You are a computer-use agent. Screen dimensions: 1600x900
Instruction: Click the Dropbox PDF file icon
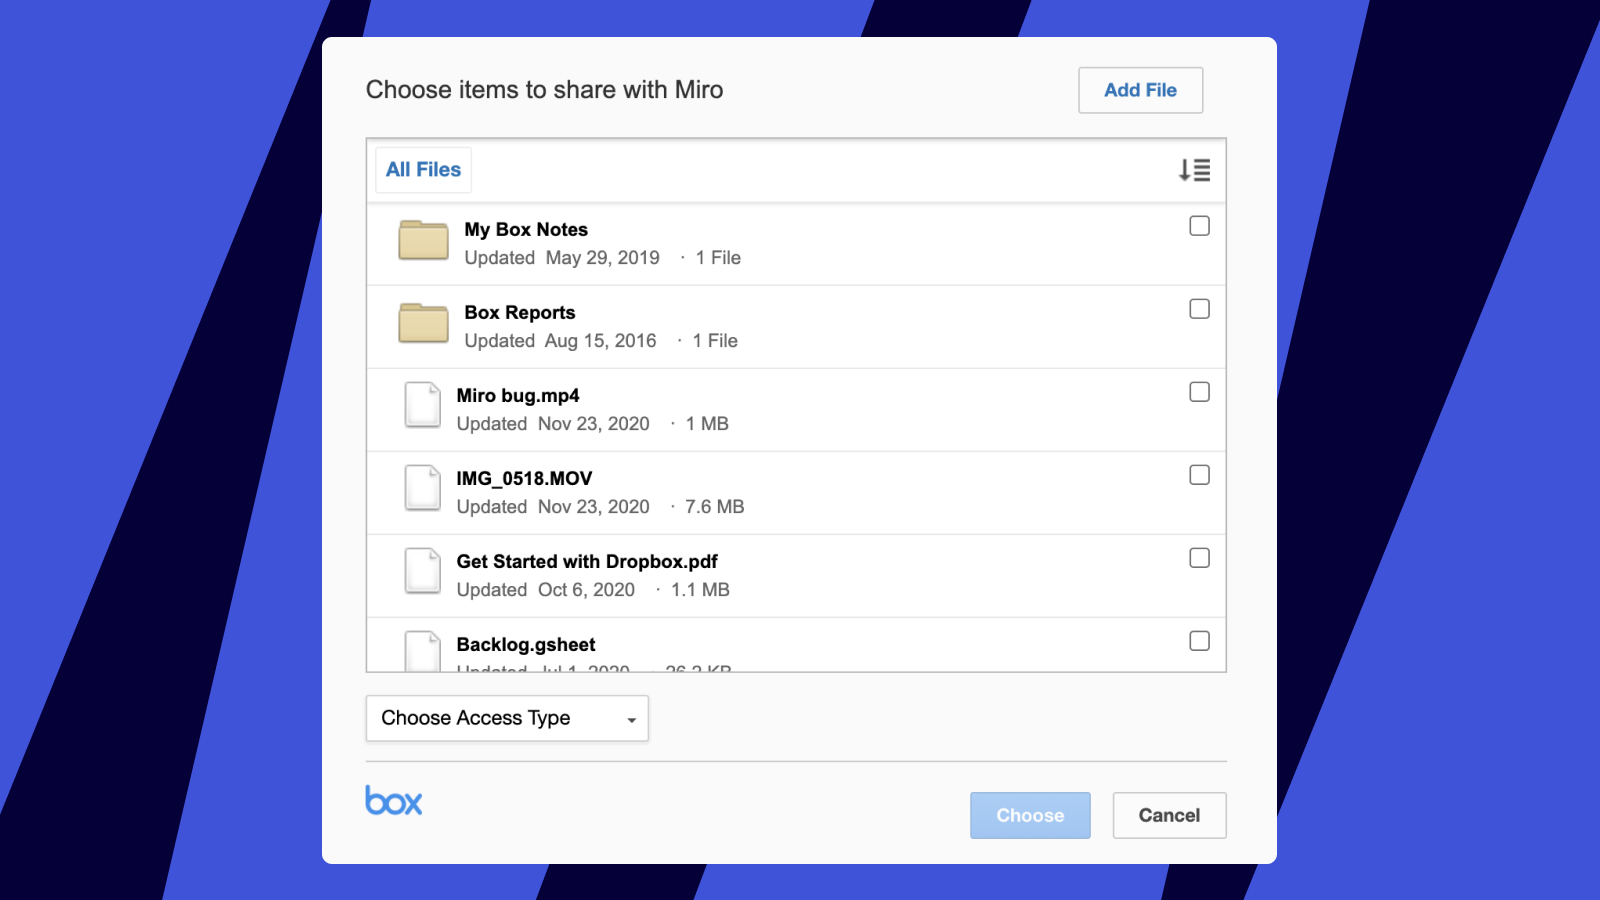tap(422, 571)
